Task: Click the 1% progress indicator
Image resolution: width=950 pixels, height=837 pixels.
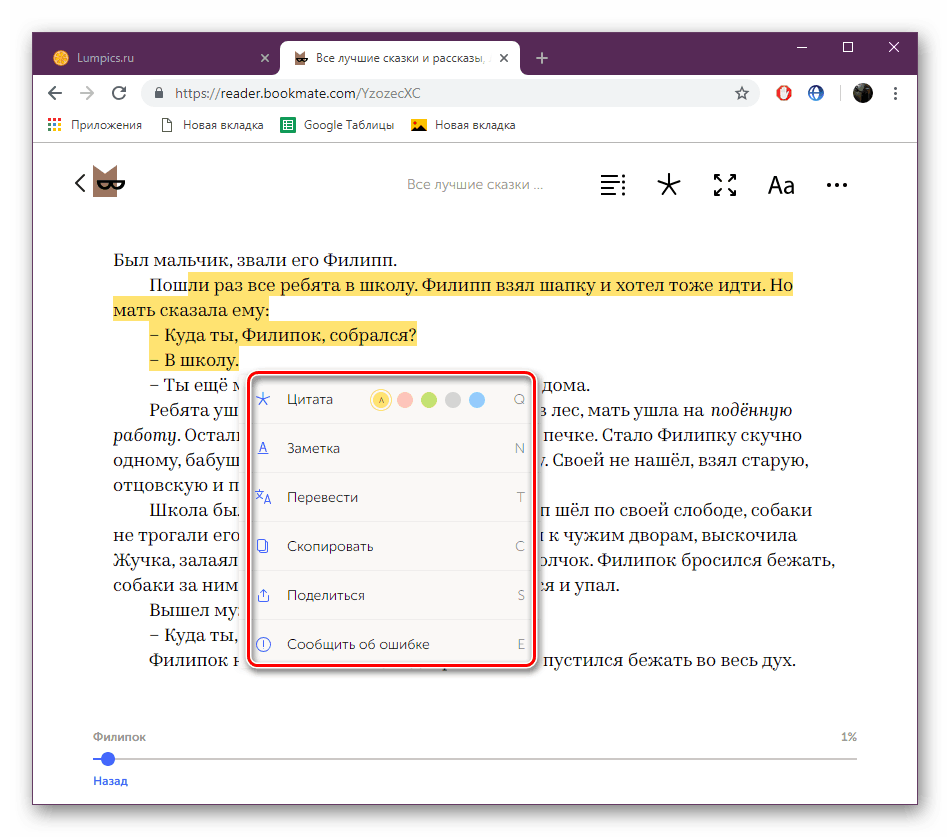Action: 848,736
